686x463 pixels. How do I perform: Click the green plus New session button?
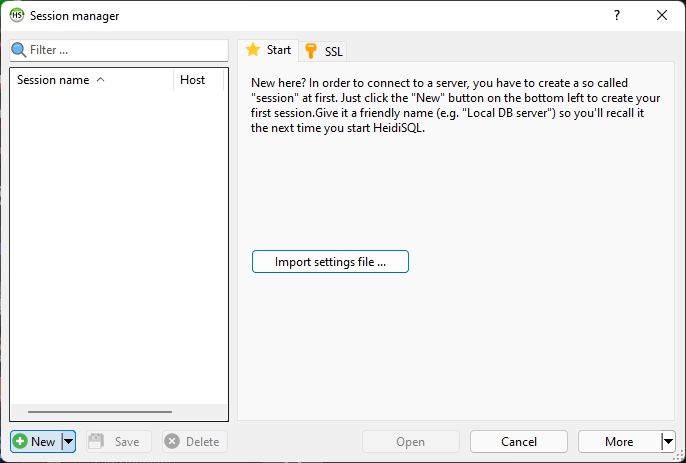(x=35, y=442)
